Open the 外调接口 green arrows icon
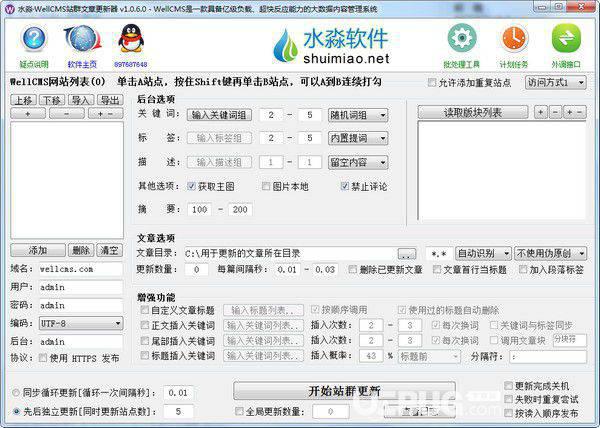The height and width of the screenshot is (428, 600). pos(566,38)
